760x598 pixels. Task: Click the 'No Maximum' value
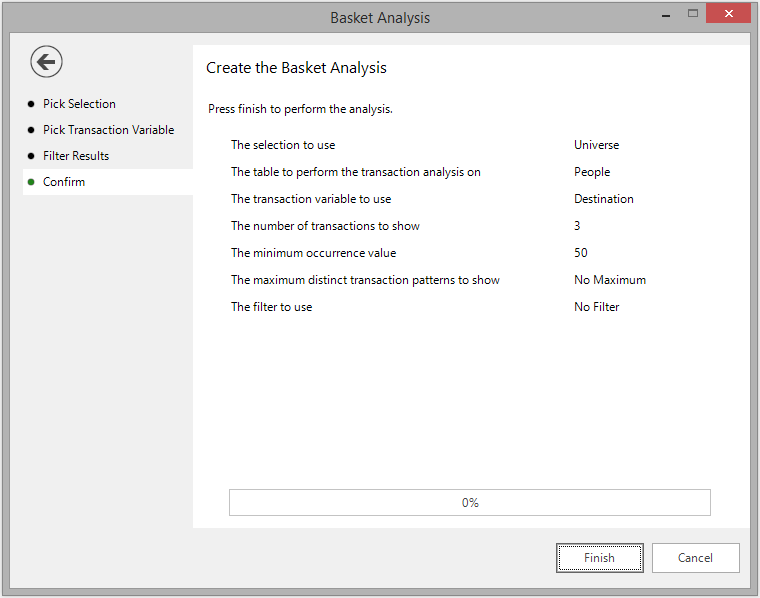[610, 280]
